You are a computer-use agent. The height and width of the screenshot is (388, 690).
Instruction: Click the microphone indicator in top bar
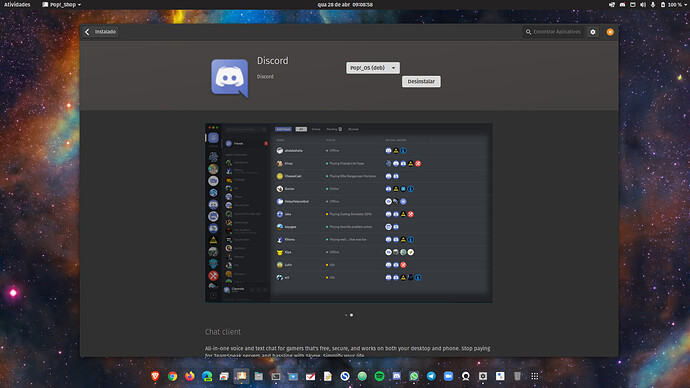[x=653, y=4]
